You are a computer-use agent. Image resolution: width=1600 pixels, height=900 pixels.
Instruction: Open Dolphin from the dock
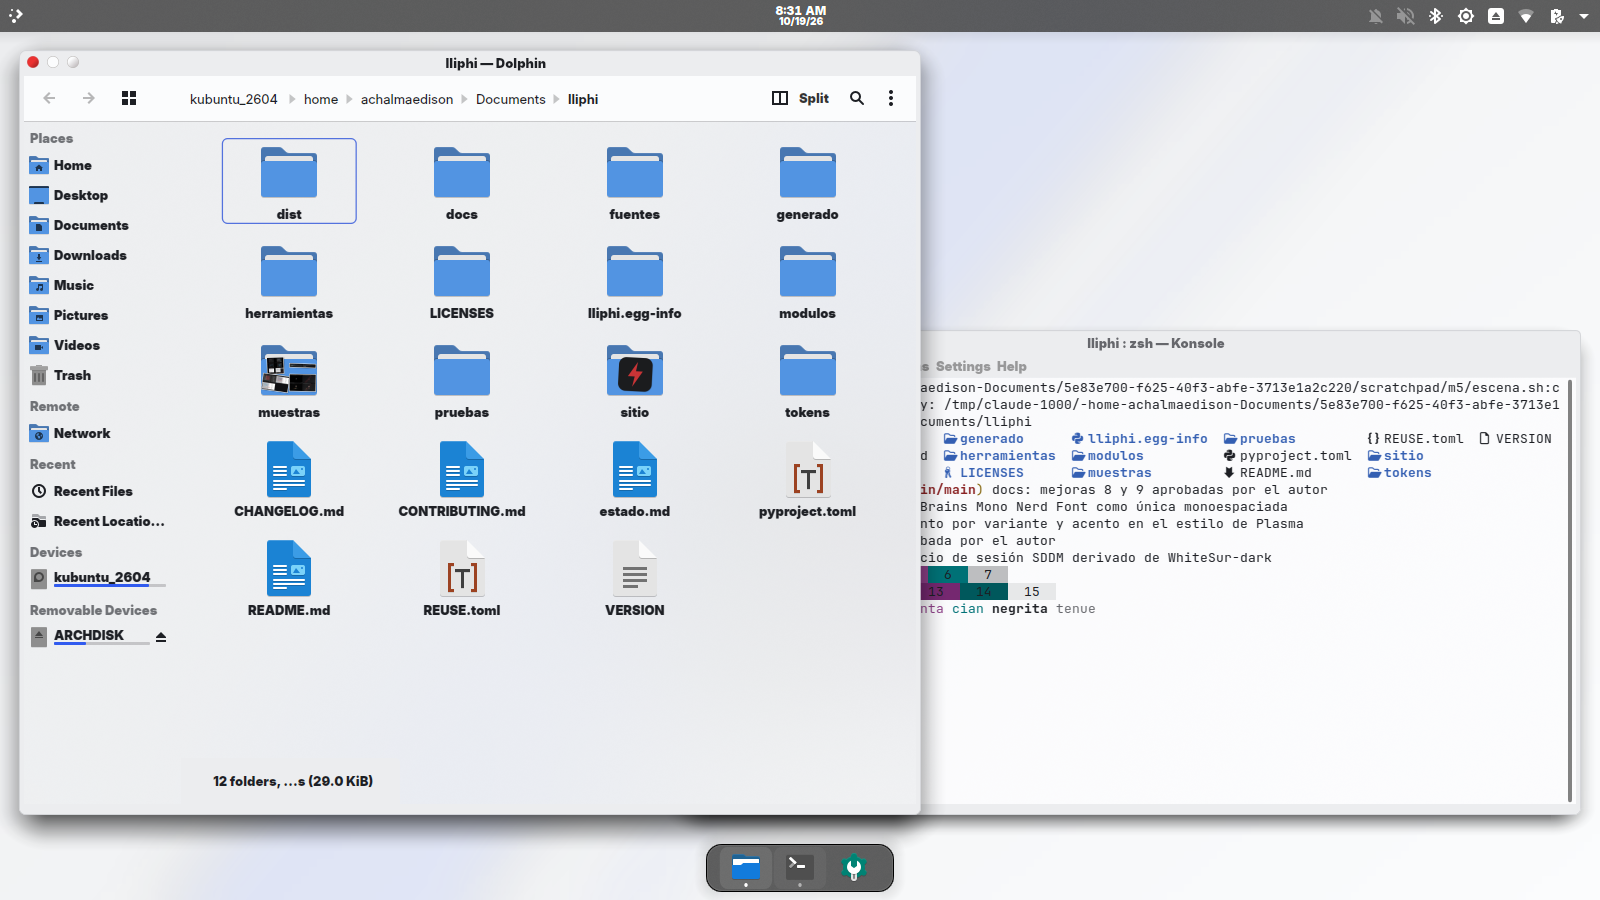pyautogui.click(x=746, y=867)
